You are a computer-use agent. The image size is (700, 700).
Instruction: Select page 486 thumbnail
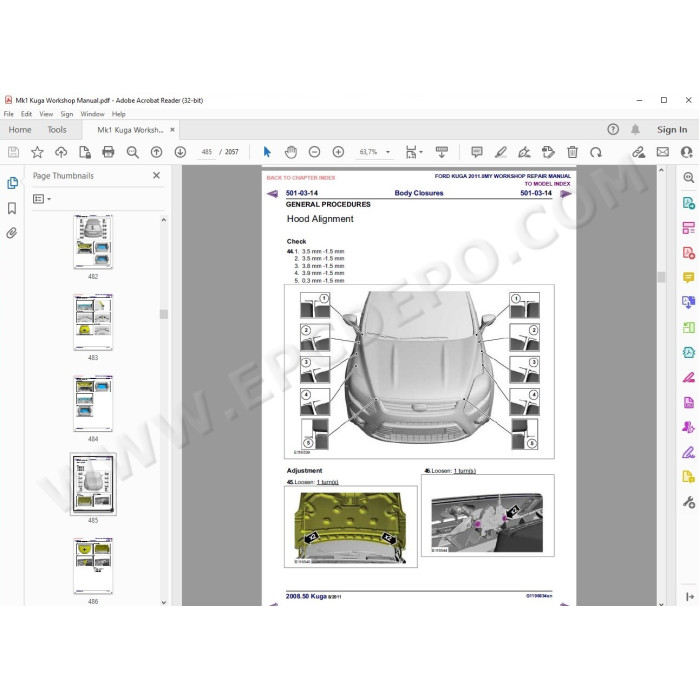93,566
